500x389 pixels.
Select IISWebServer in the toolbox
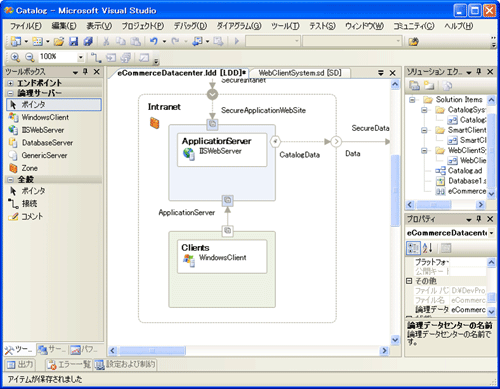54,130
